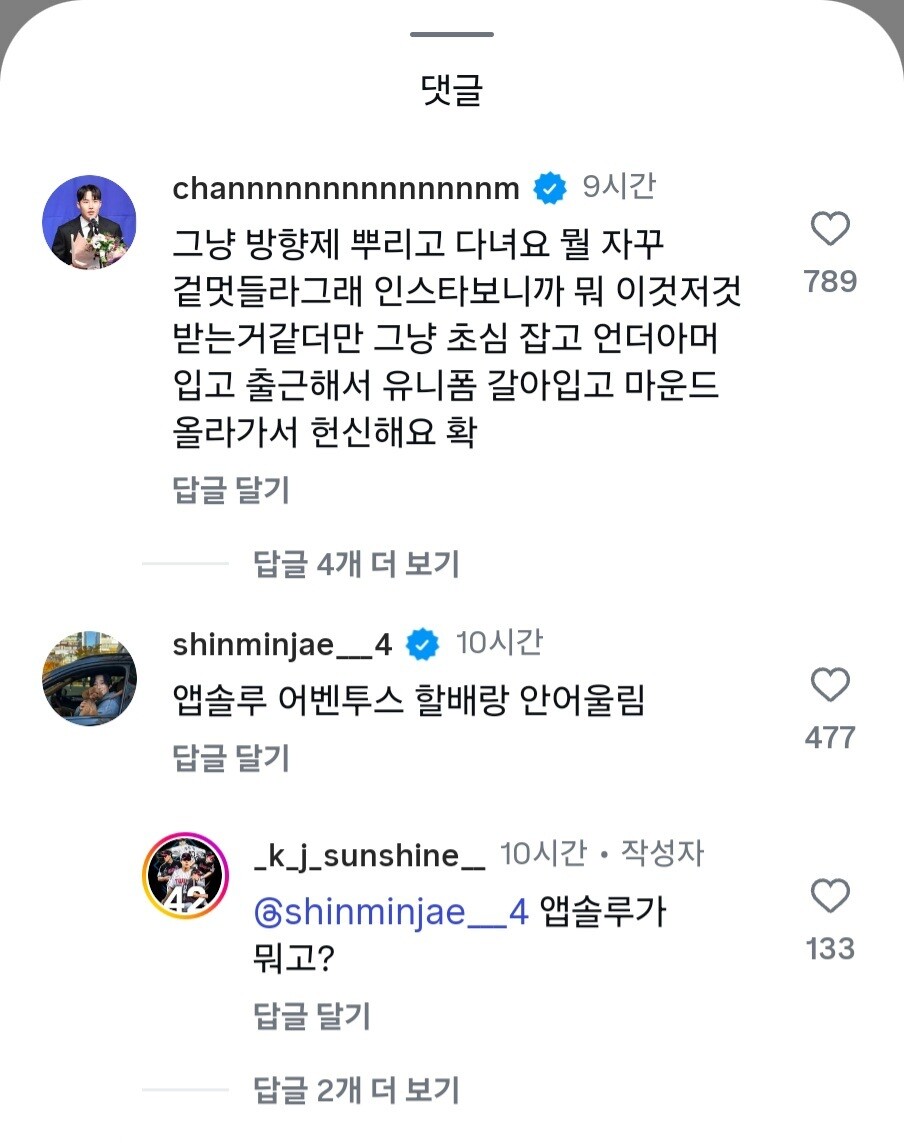The image size is (904, 1143).
Task: Reply to shinminjae__4's comment via 답글 달기
Action: click(231, 757)
